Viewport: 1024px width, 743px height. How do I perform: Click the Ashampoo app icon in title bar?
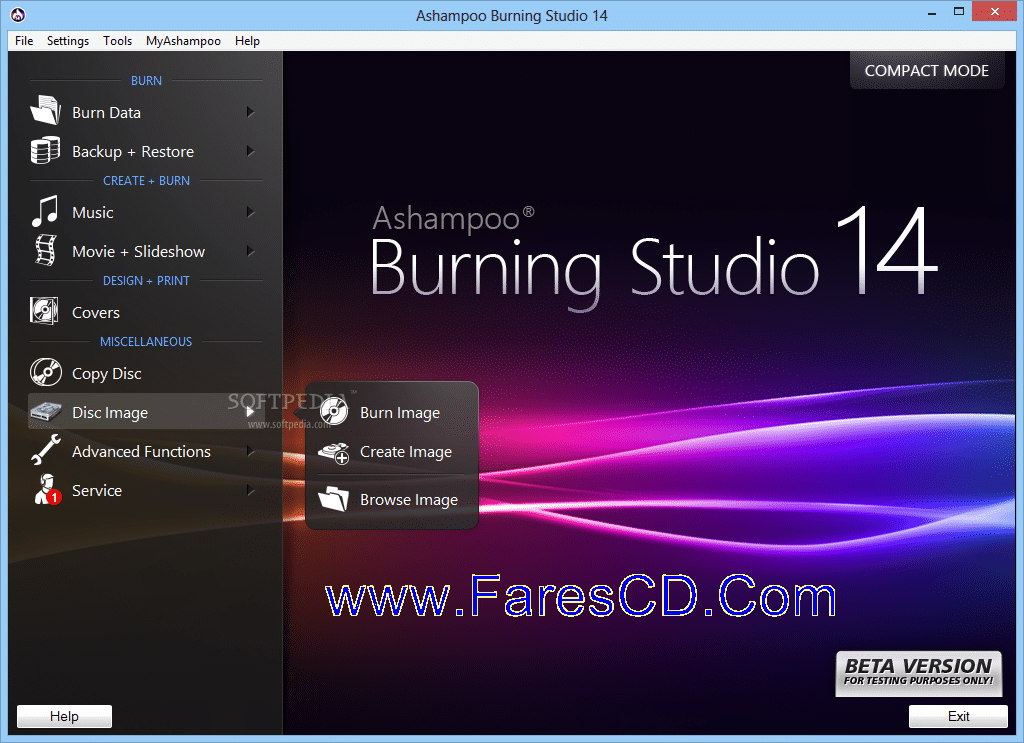(18, 14)
